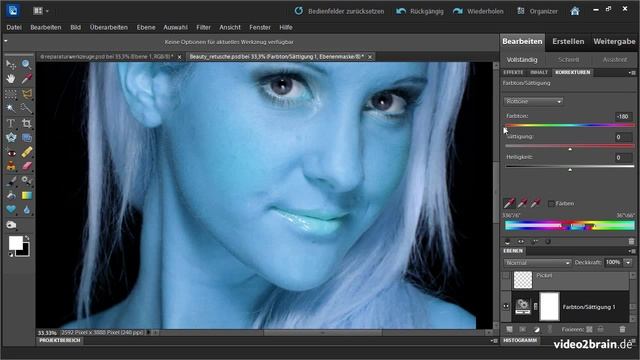Image resolution: width=640 pixels, height=360 pixels.
Task: Toggle adjustment visibility eye in Korrekturen
Action: pos(521,242)
